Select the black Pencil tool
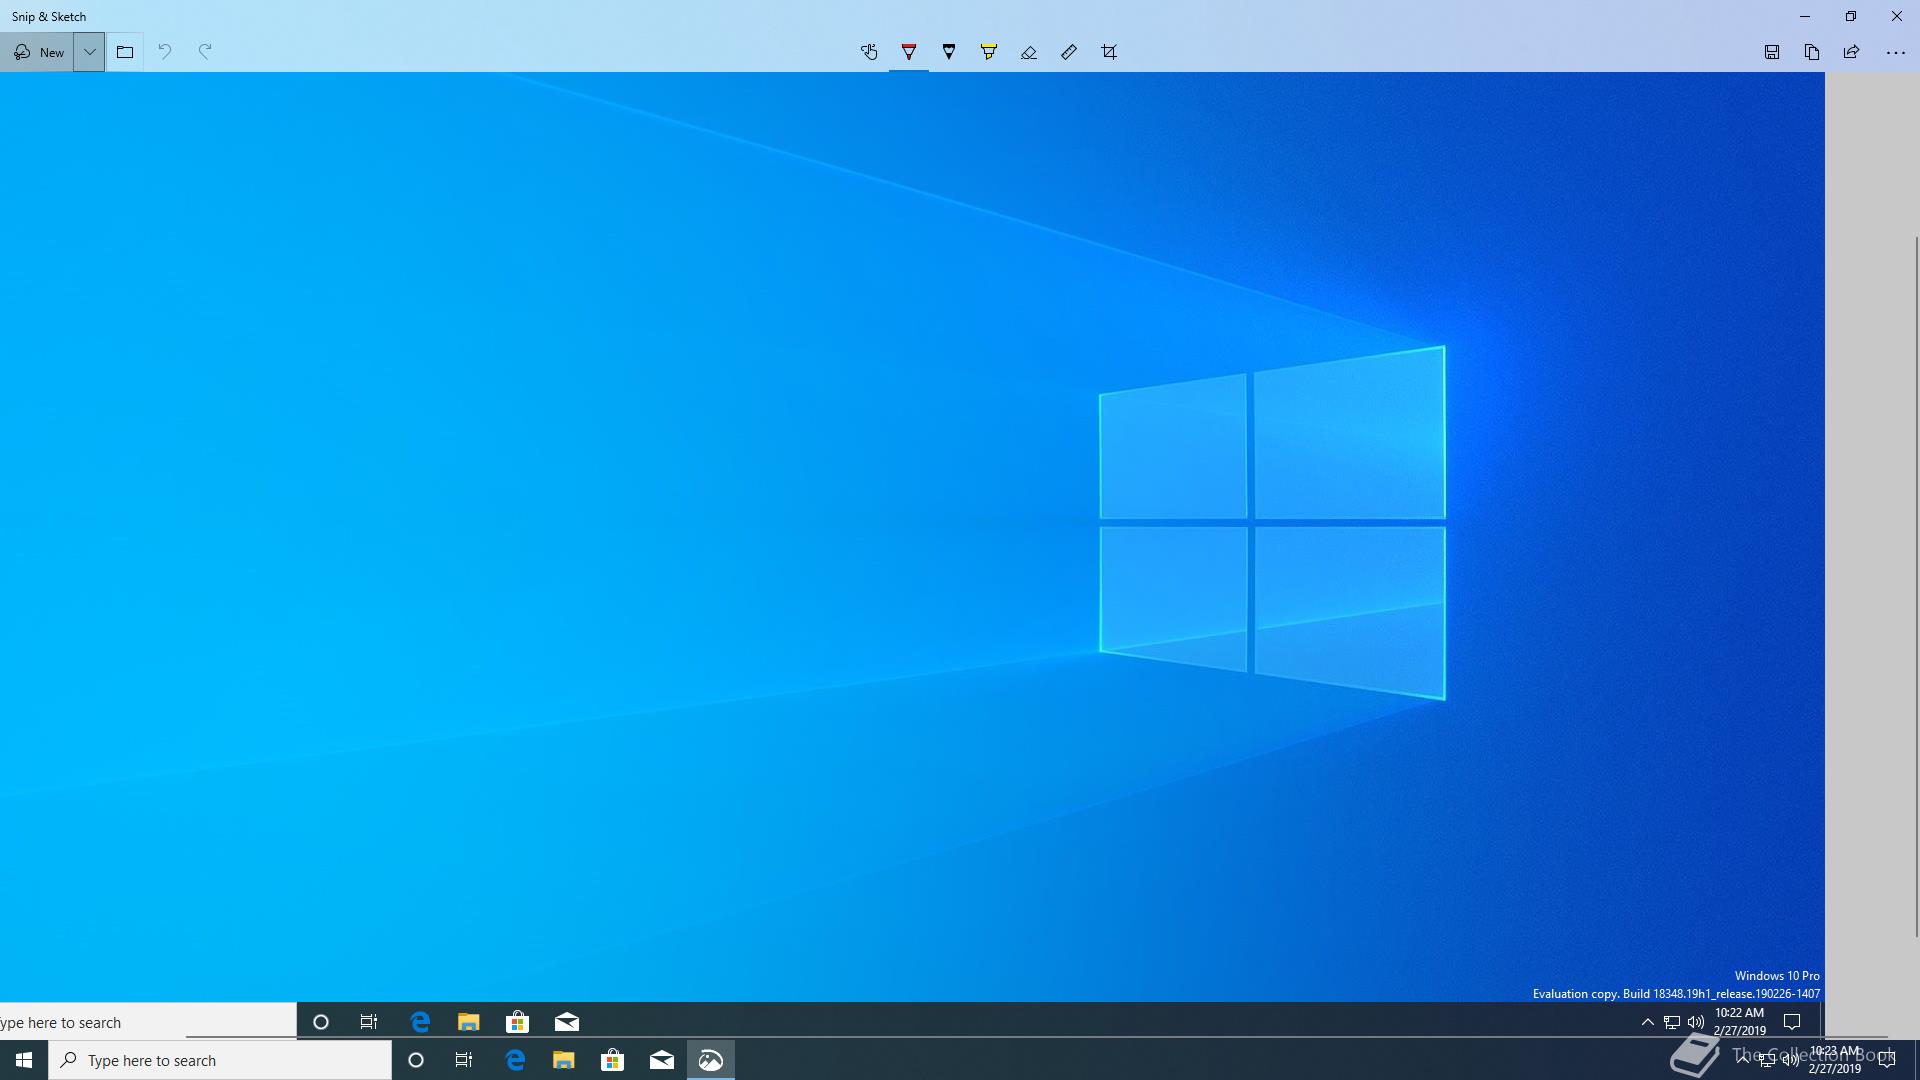1920x1080 pixels. click(x=949, y=52)
